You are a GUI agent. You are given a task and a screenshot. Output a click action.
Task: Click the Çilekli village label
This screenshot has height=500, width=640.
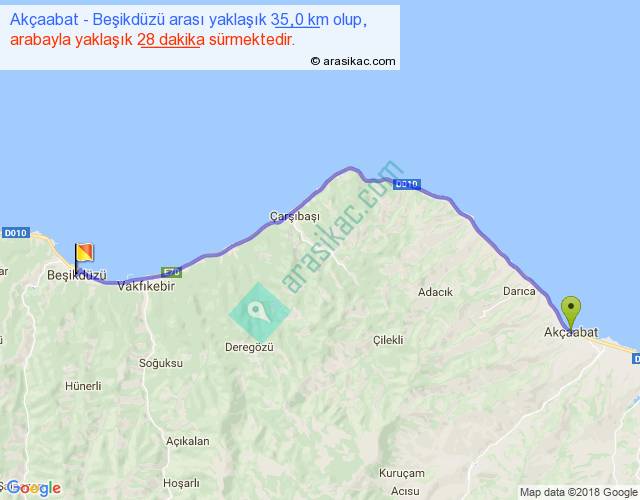click(387, 340)
